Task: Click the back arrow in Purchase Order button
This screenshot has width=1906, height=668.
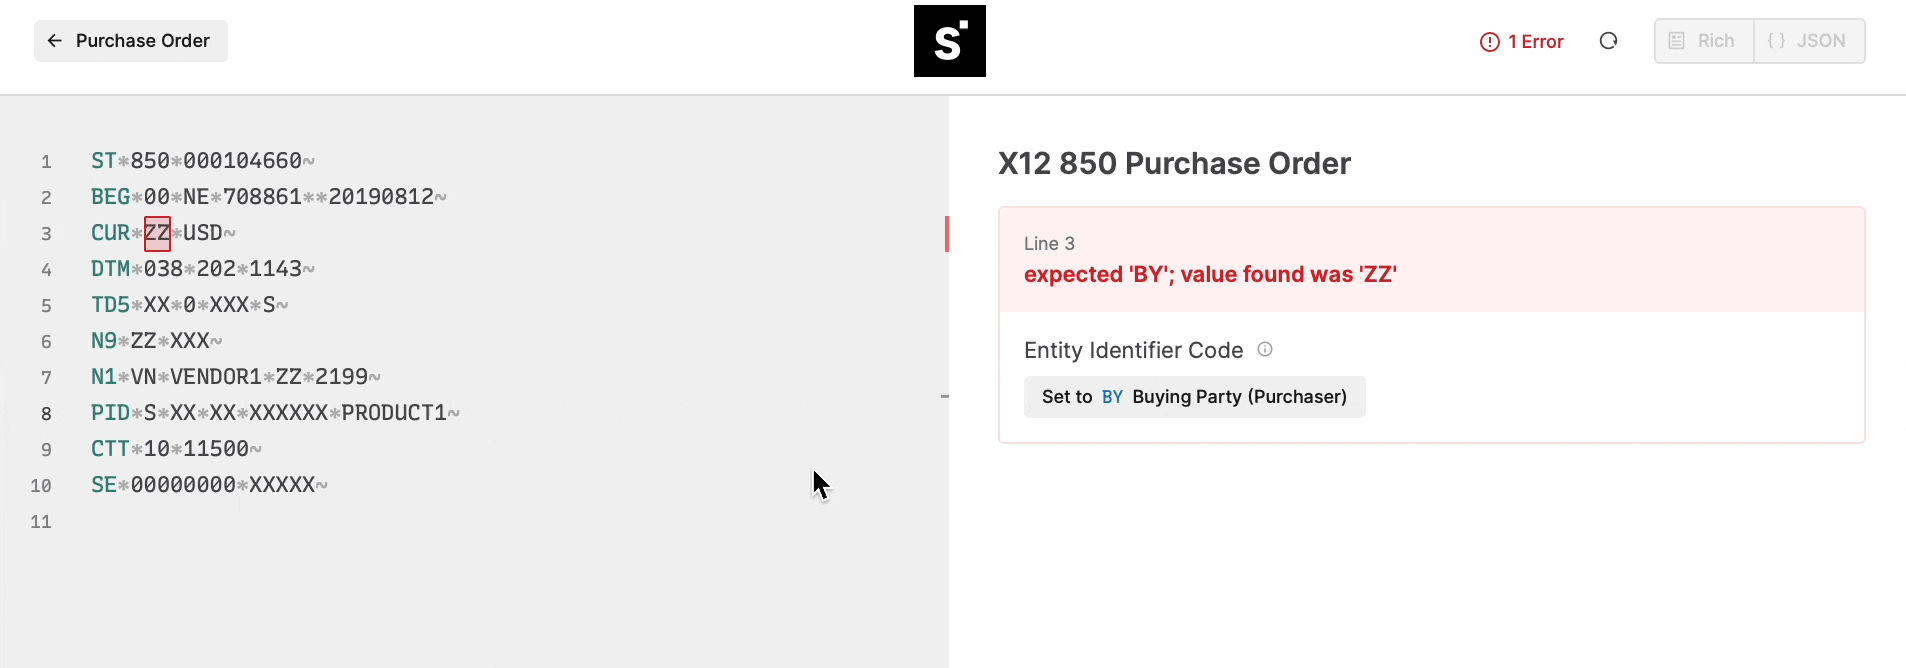Action: [55, 41]
